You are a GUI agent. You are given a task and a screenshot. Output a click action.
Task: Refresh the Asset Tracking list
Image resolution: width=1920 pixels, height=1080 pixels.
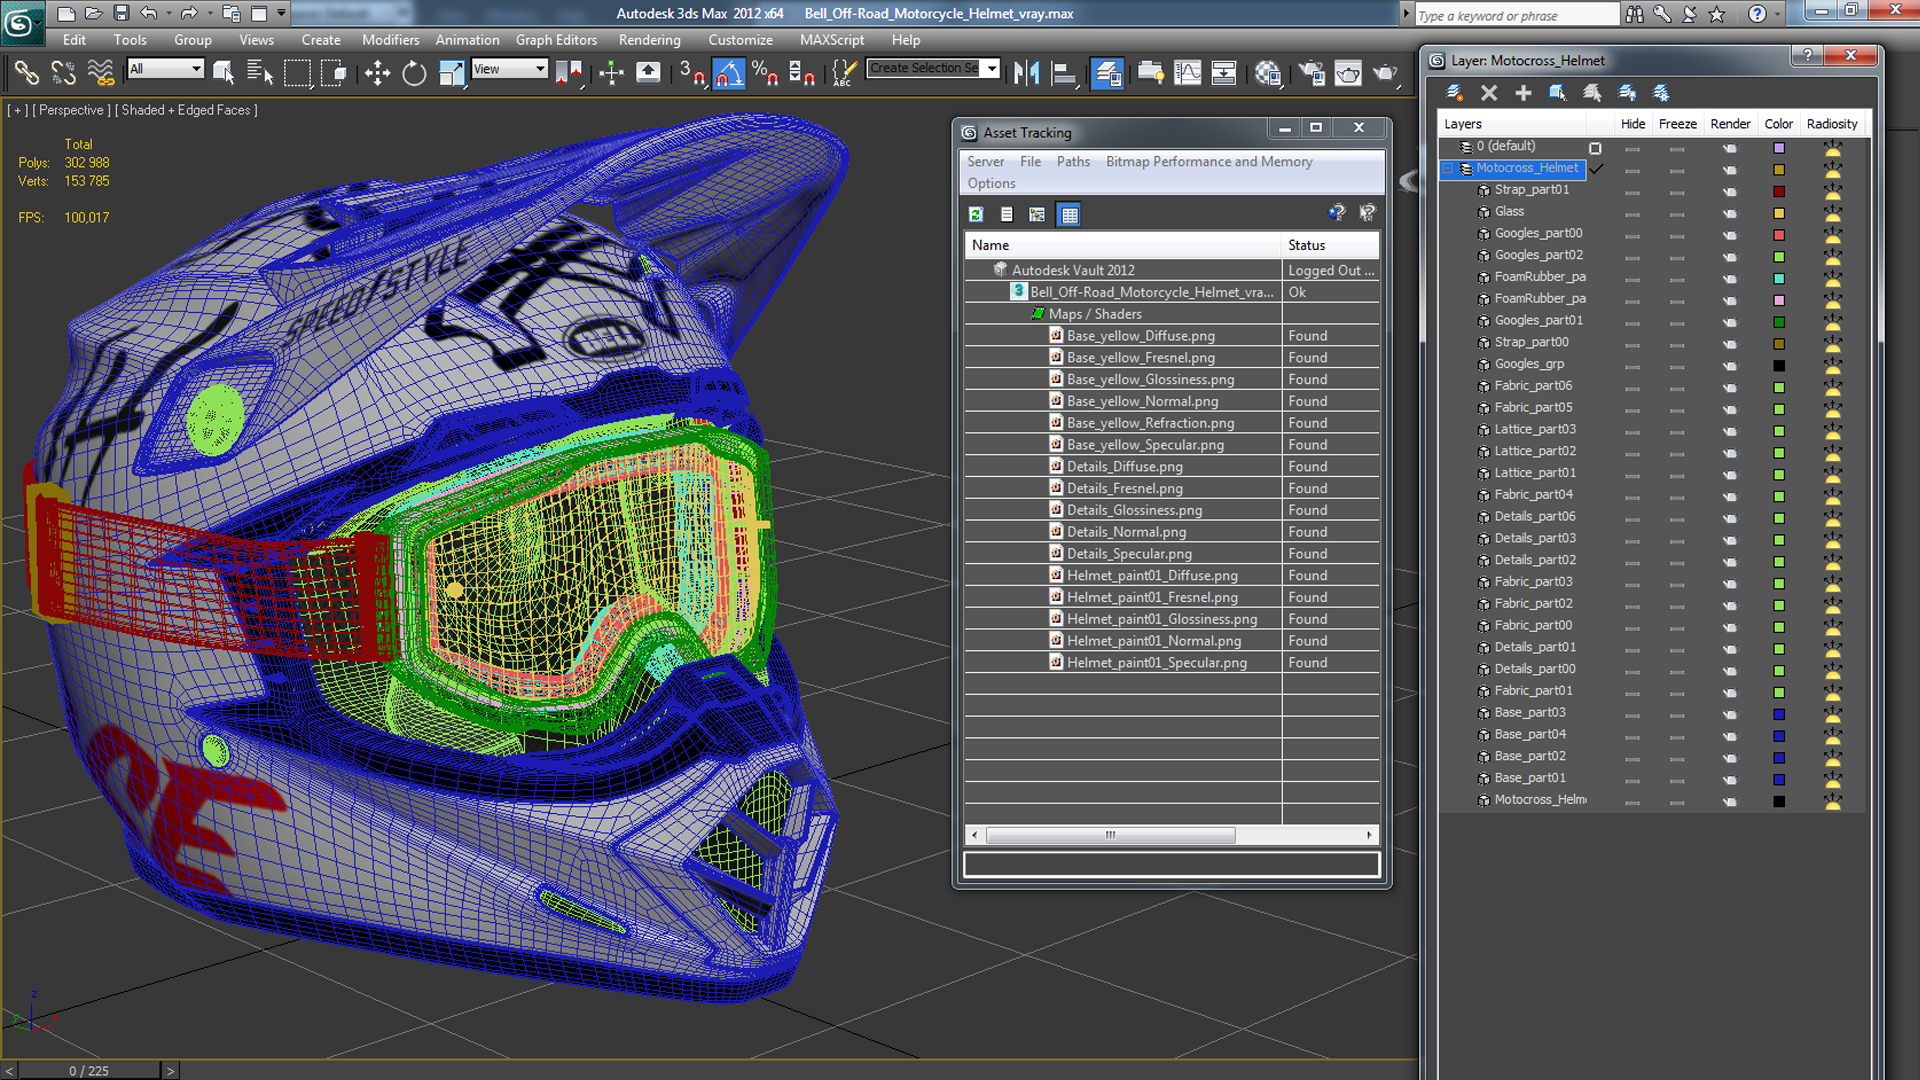976,214
